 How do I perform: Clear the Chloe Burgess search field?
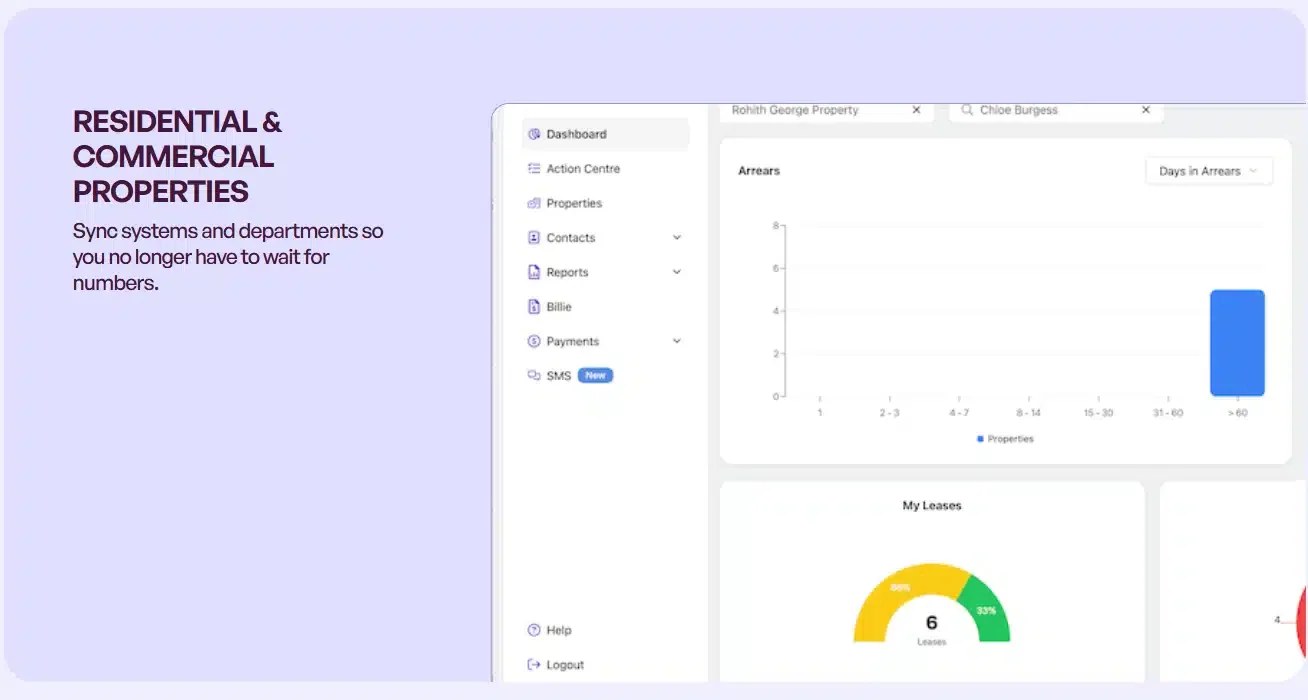pos(1146,110)
